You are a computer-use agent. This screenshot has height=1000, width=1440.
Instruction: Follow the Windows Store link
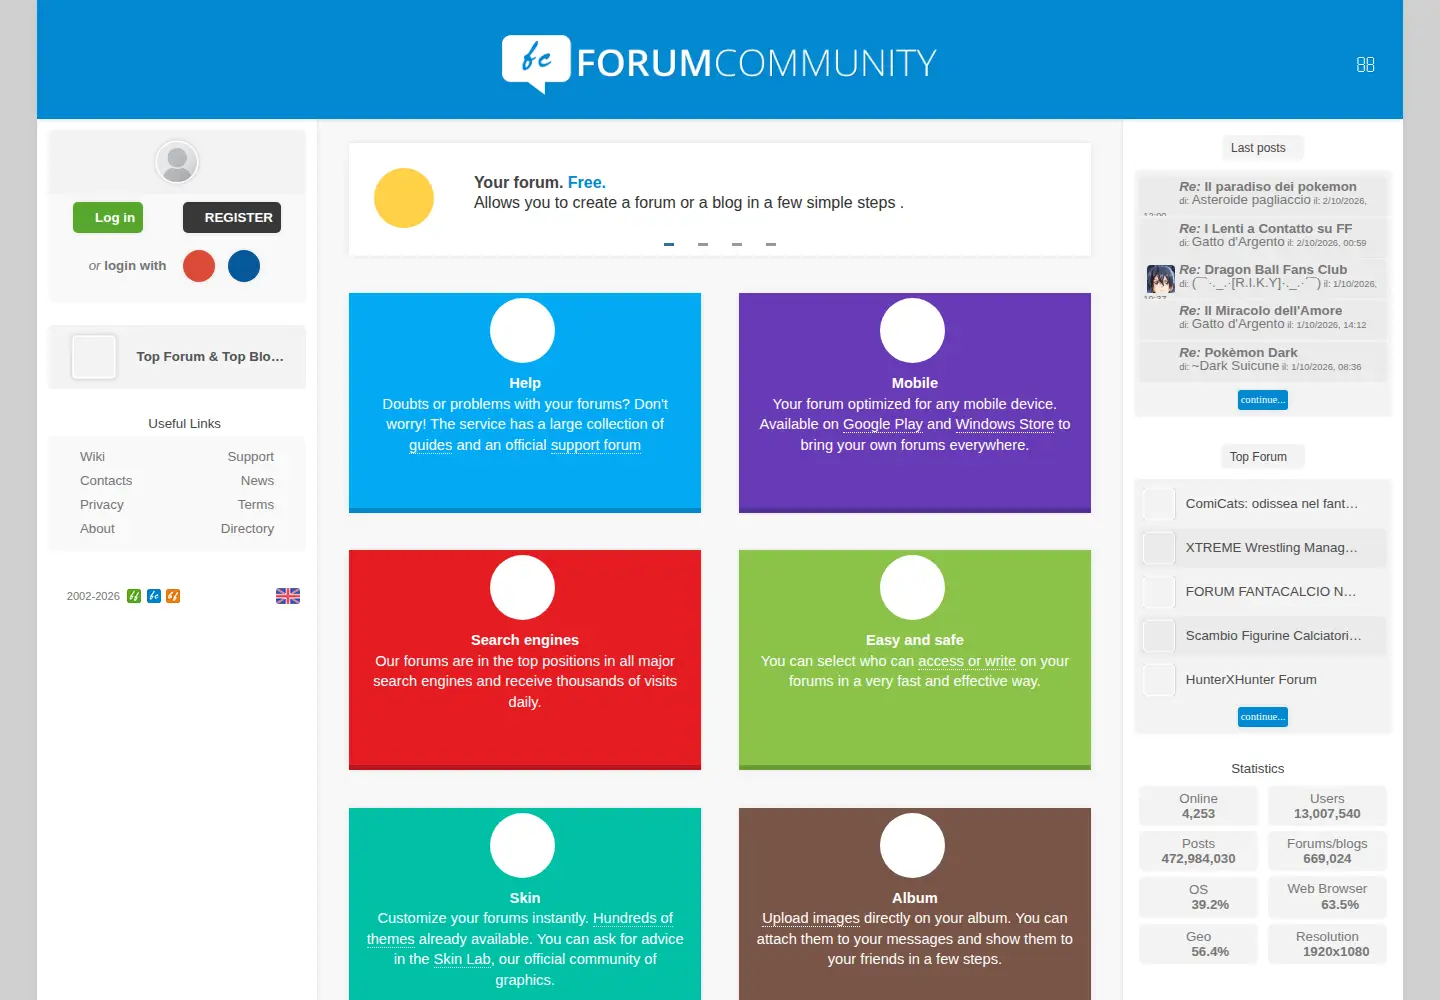(x=1005, y=424)
